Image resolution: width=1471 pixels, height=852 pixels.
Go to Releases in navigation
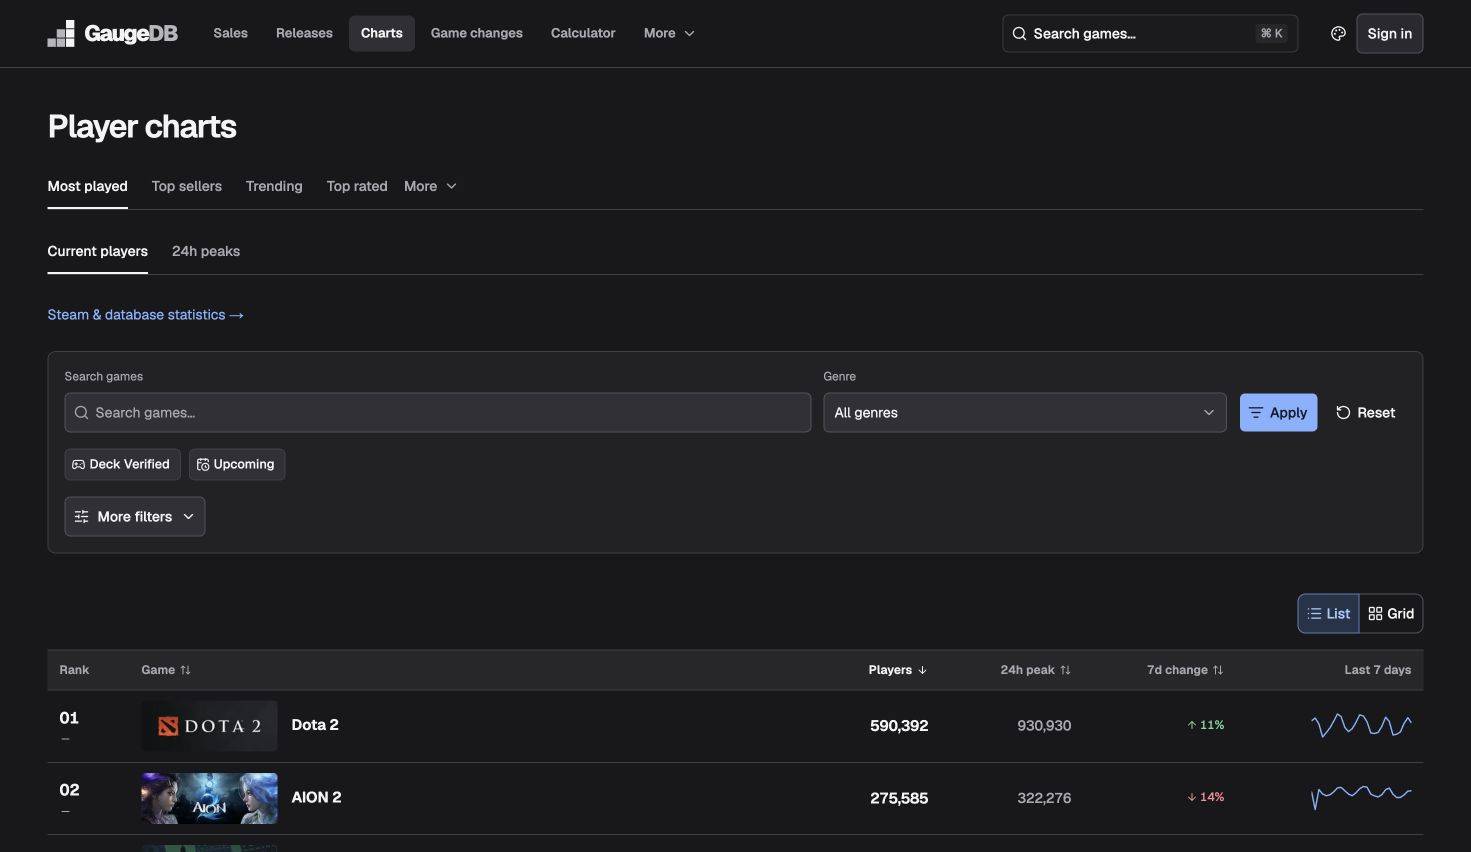pos(304,33)
